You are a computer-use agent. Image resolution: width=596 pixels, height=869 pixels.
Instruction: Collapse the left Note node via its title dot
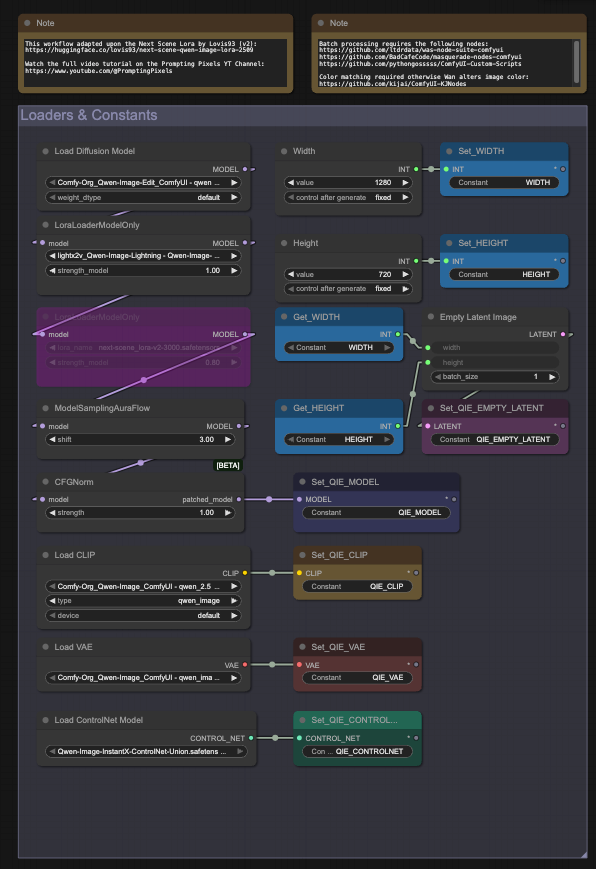pos(27,23)
